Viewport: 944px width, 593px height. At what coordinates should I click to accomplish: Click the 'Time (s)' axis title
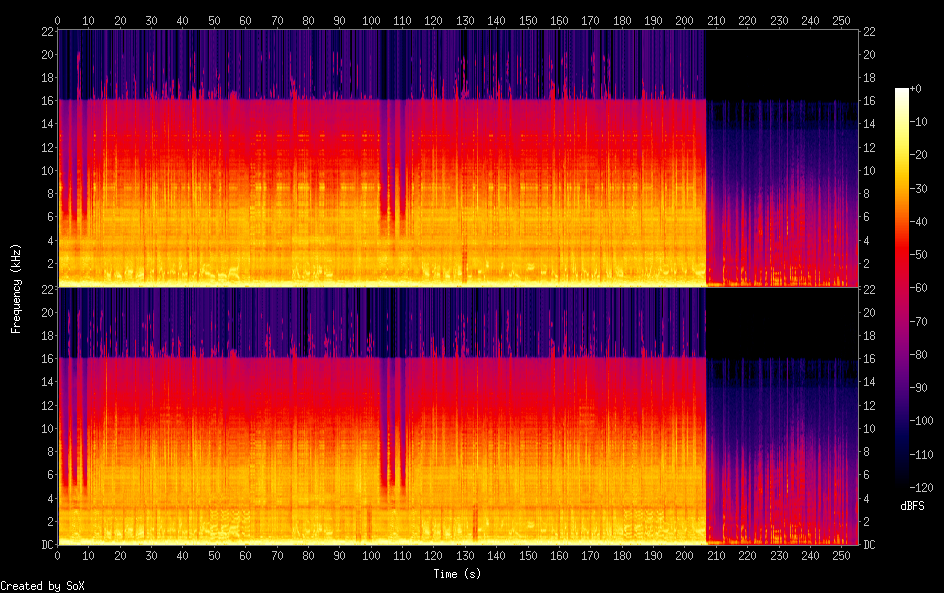[x=457, y=574]
